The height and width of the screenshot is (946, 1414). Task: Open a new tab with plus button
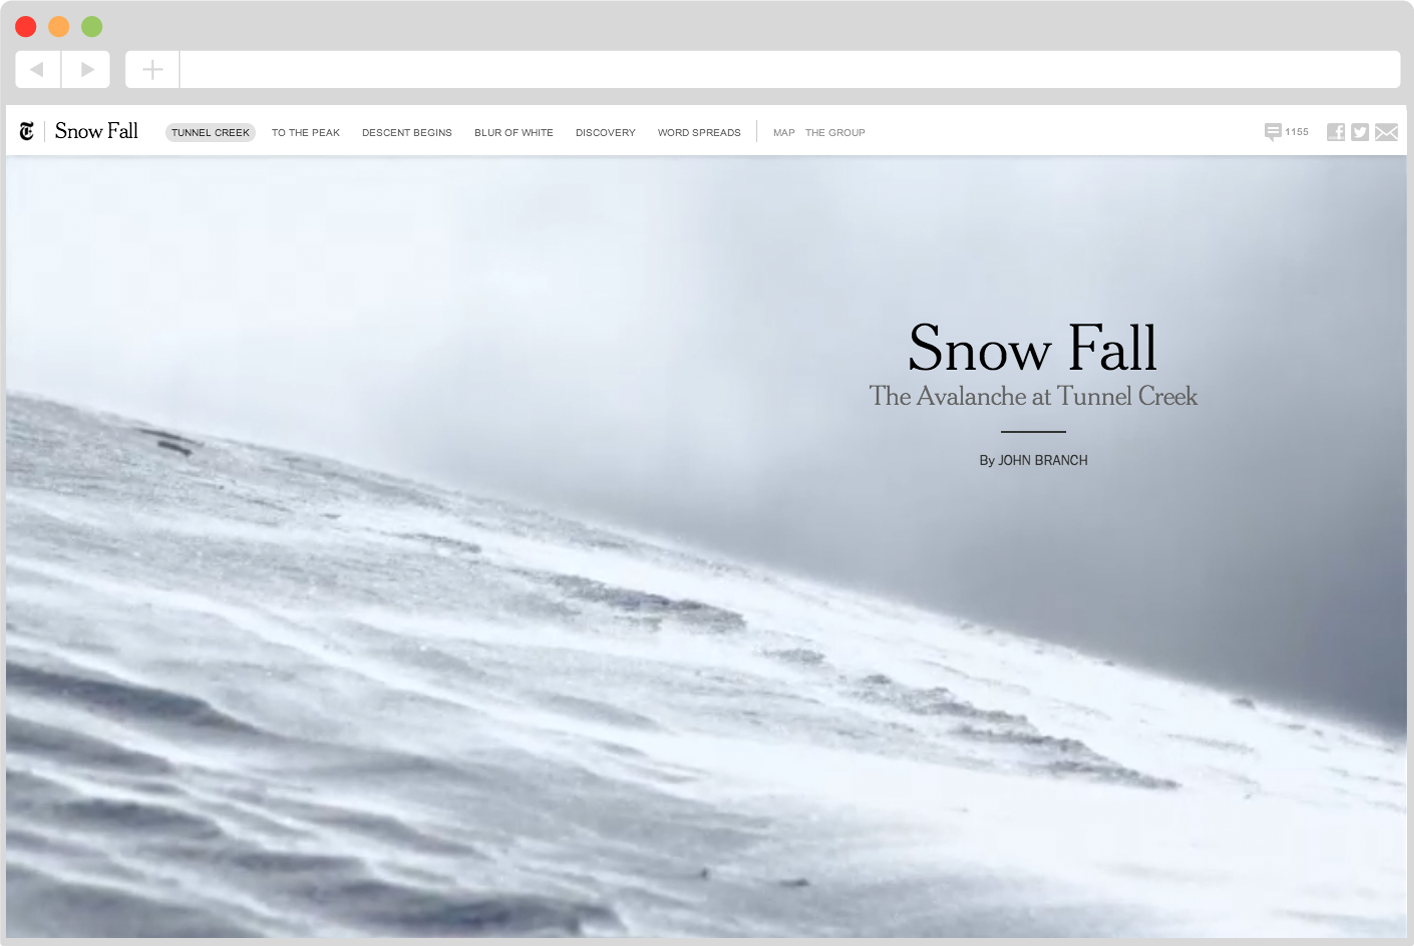tap(152, 69)
